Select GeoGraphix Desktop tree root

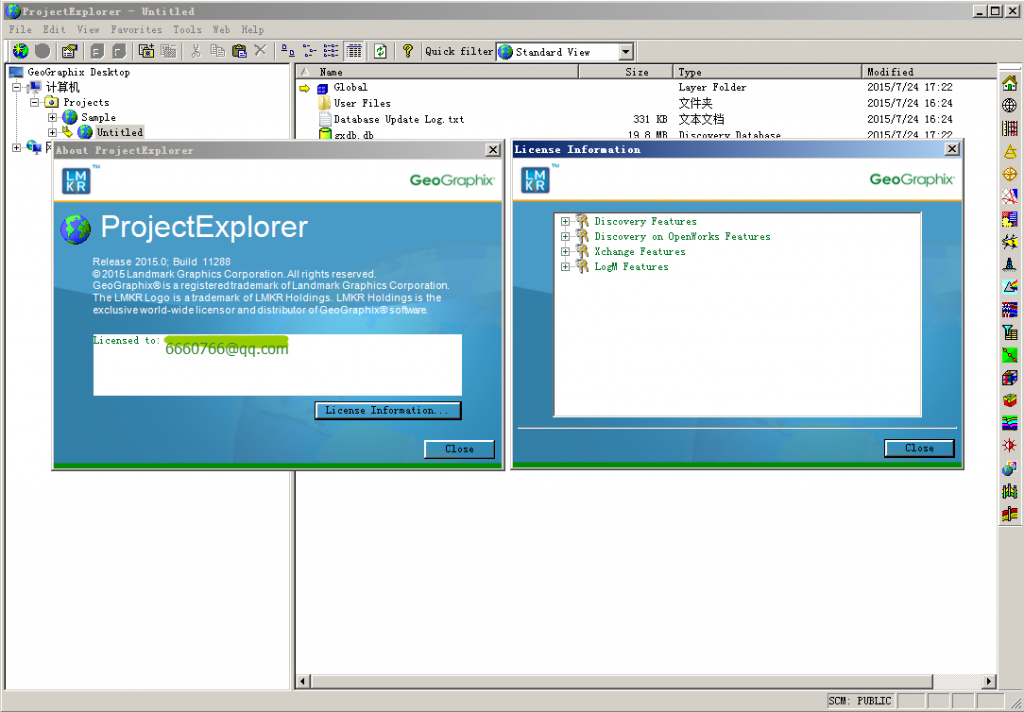(x=78, y=72)
